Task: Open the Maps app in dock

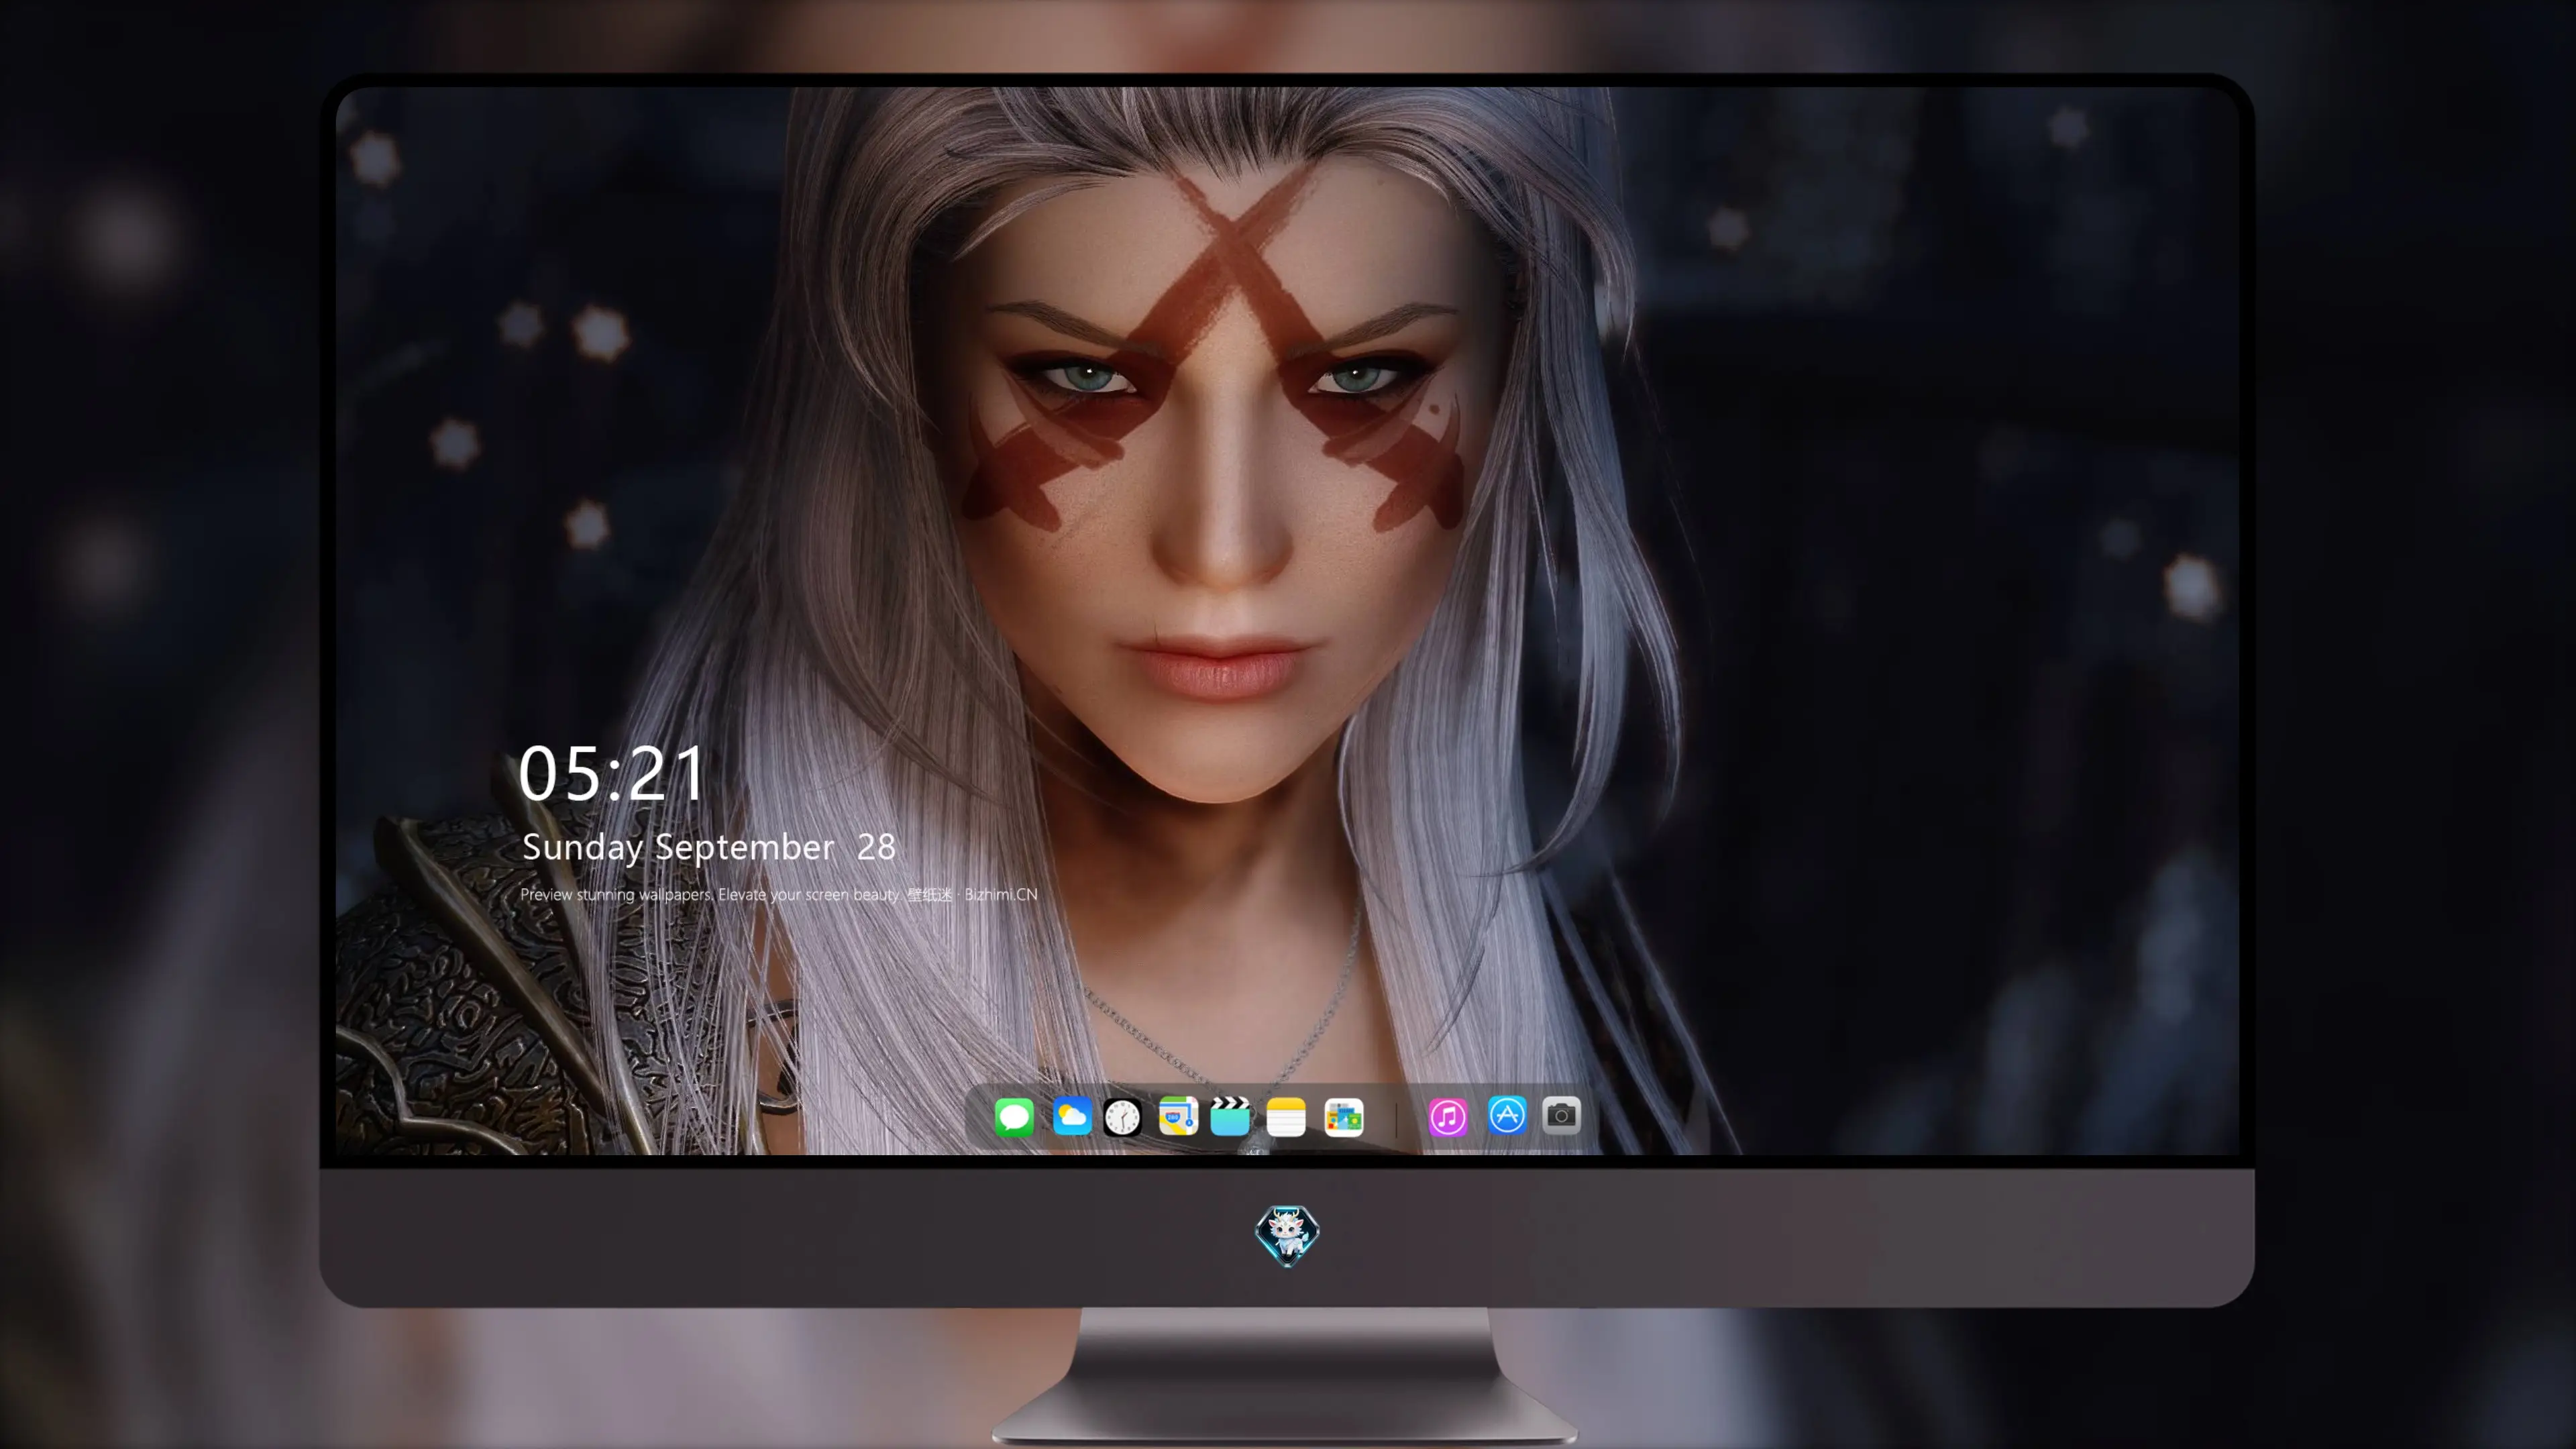Action: pyautogui.click(x=1178, y=1116)
